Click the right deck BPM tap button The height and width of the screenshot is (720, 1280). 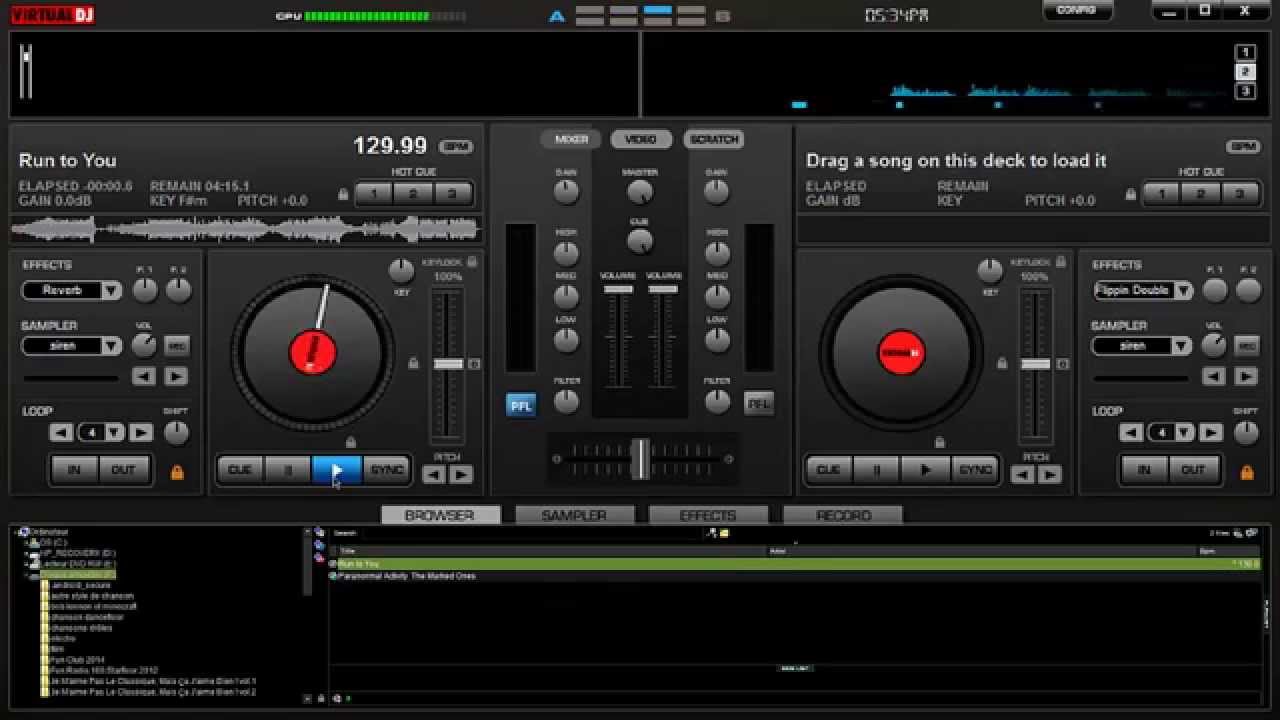1244,146
